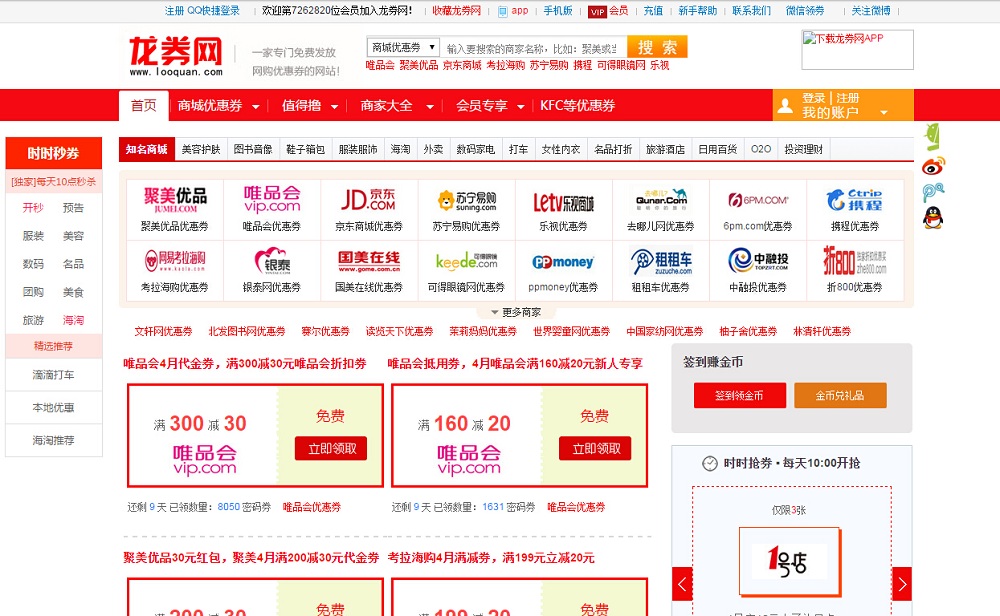Expand 更多商家 to show more merchants
Screen dimensions: 1000x616
(516, 312)
